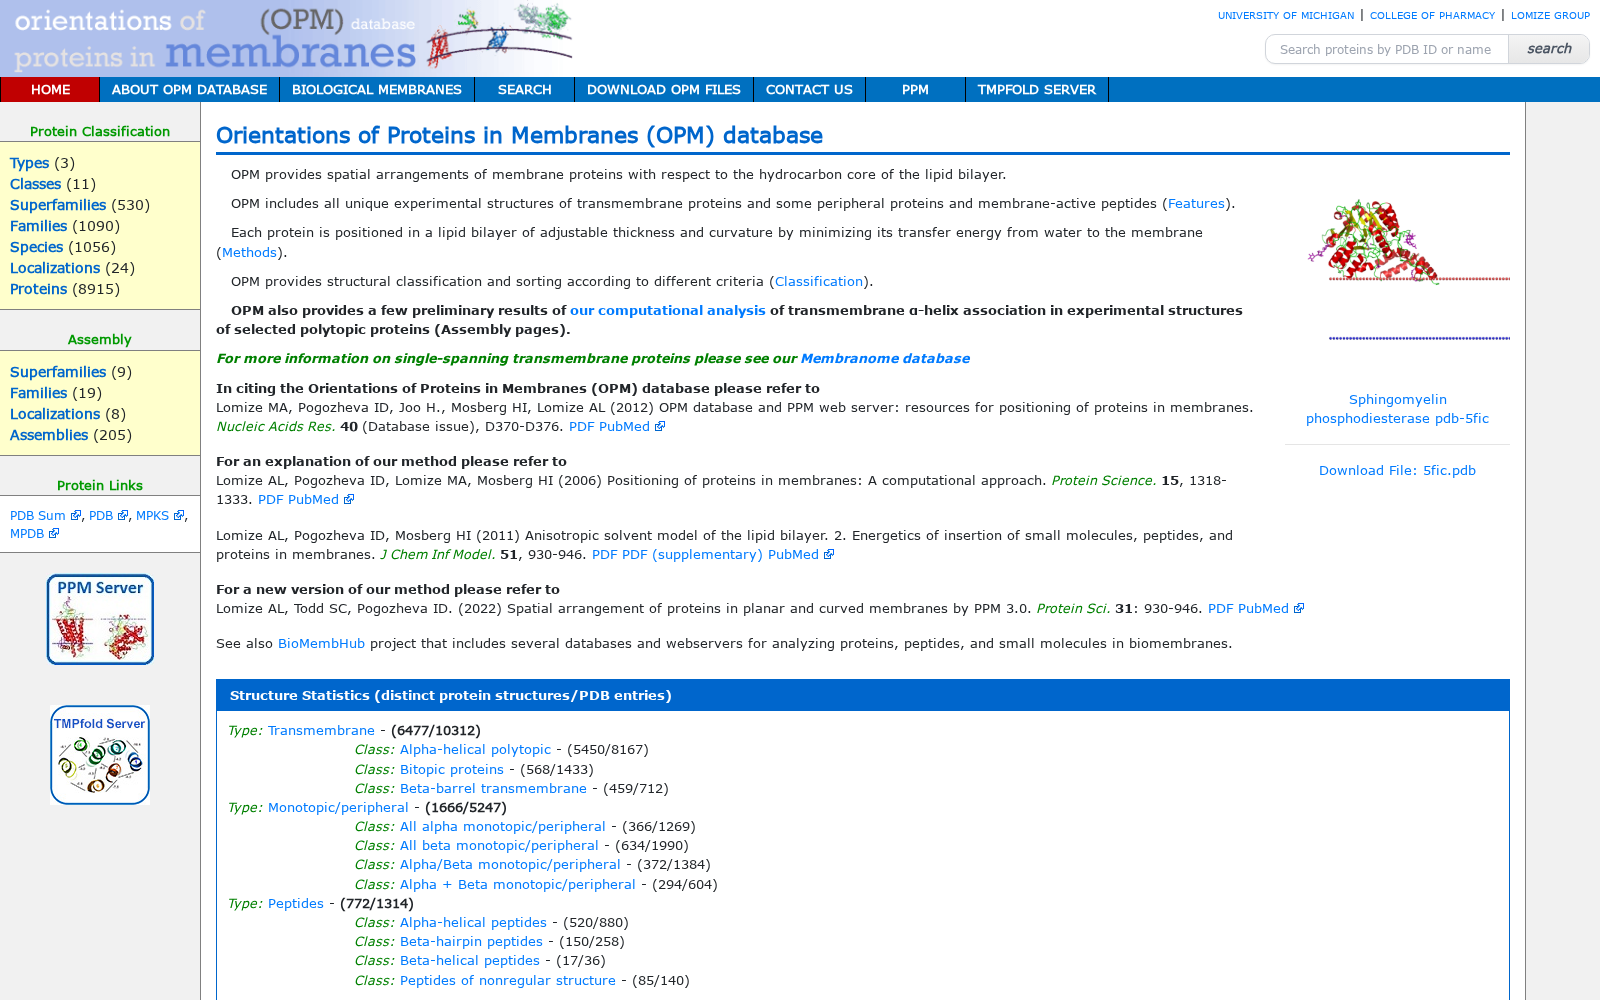Screen dimensions: 1600x1000
Task: Open Assembly Families (19) link
Action: coord(38,393)
